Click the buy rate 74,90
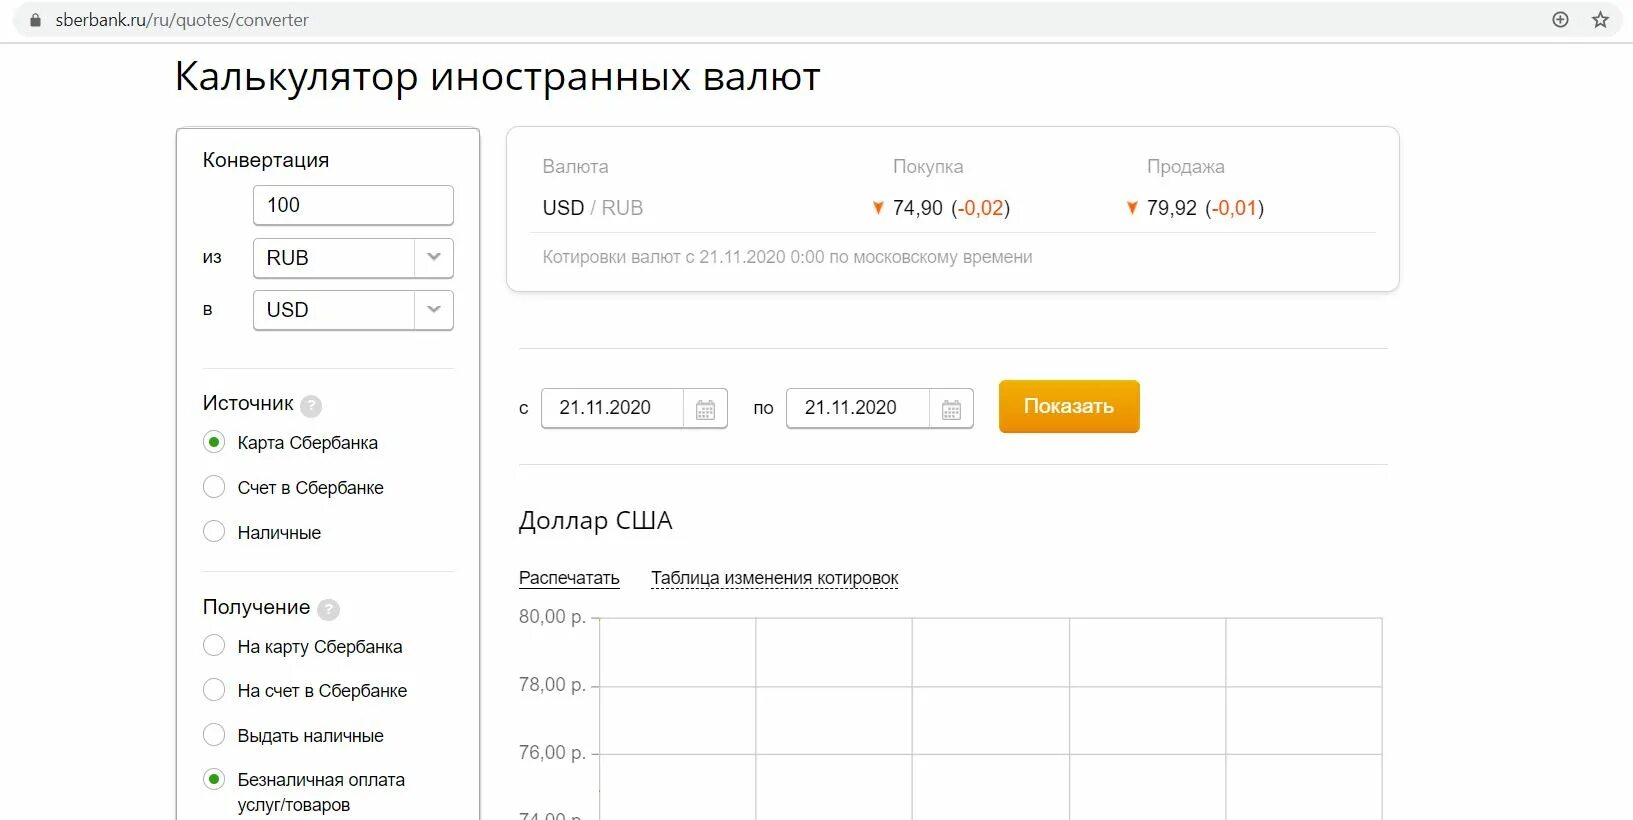The height and width of the screenshot is (820, 1633). 917,208
